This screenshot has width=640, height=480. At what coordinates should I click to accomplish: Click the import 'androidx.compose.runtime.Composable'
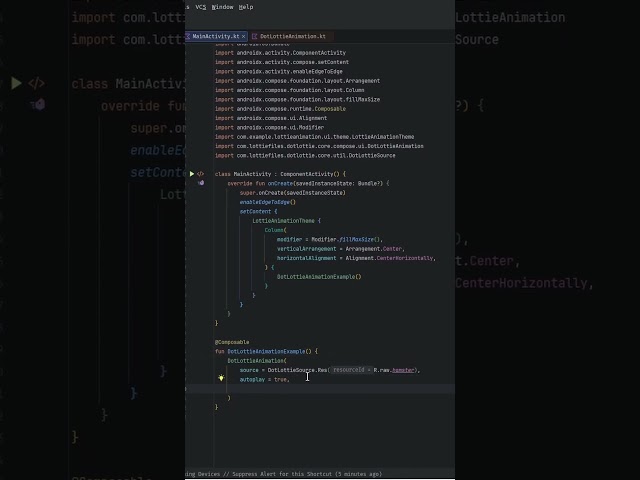click(x=280, y=109)
